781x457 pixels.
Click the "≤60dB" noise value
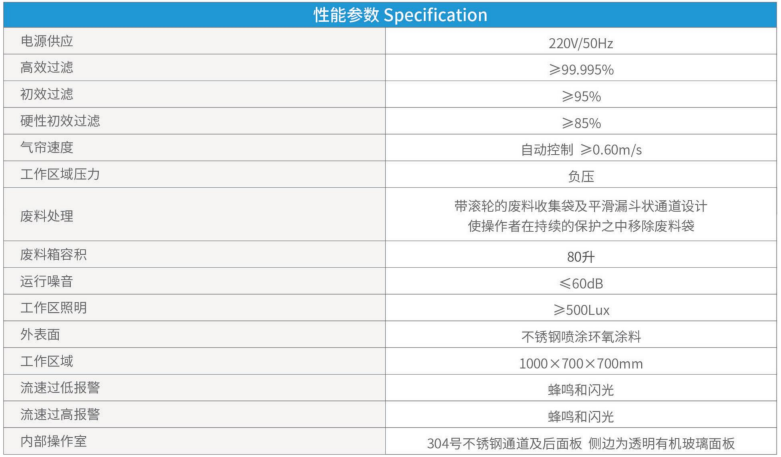581,282
